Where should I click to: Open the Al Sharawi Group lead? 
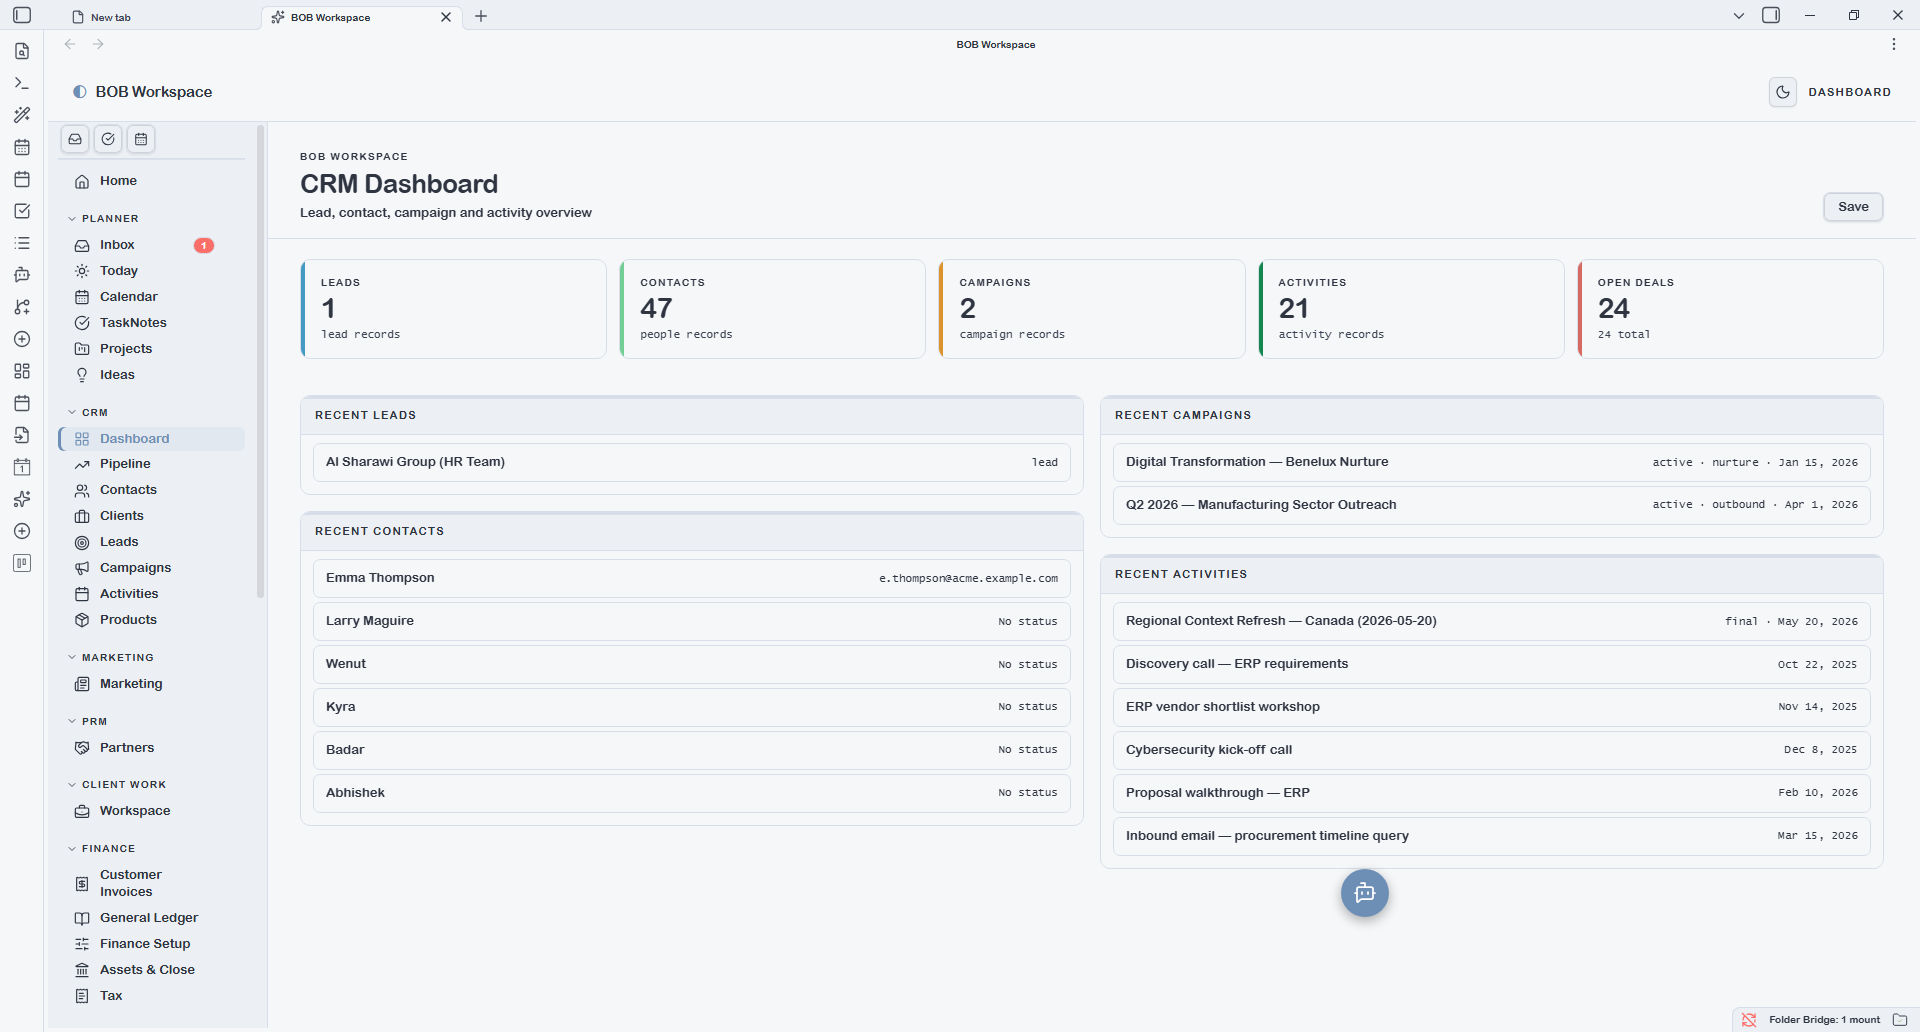click(x=692, y=462)
